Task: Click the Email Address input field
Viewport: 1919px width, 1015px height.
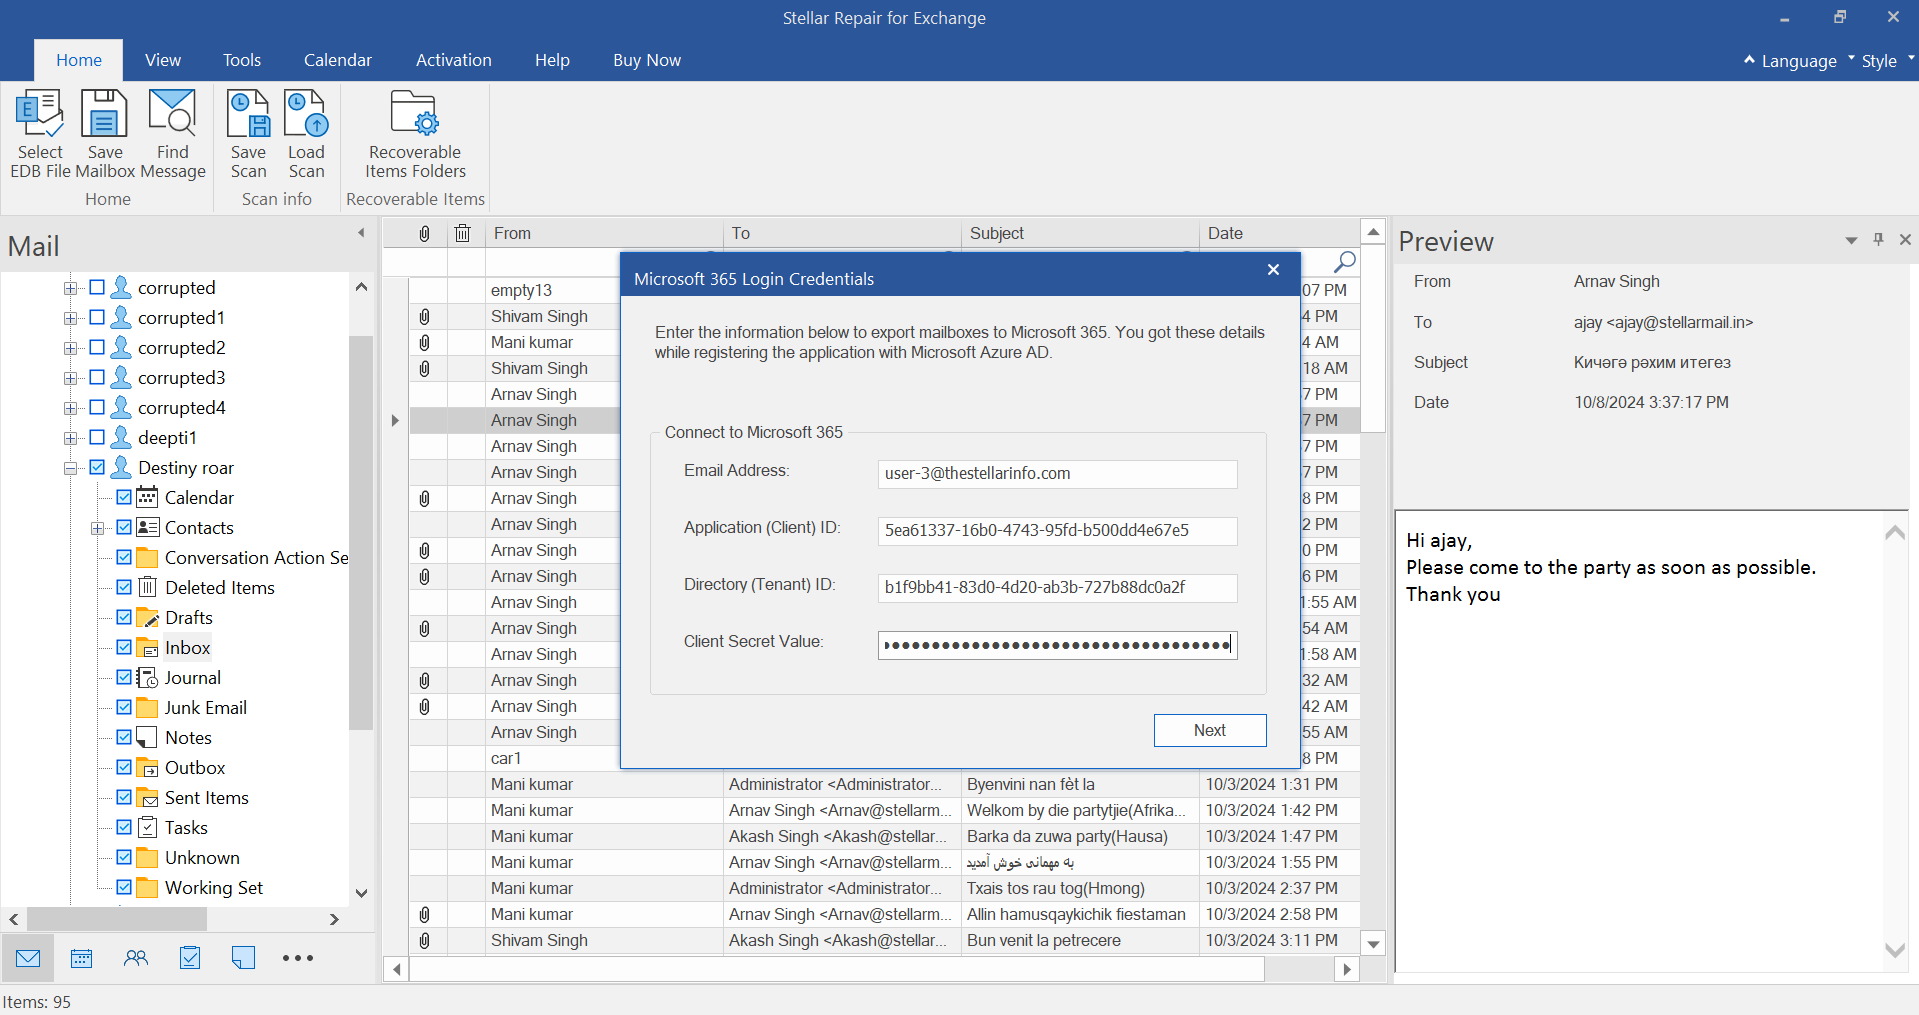Action: tap(1057, 474)
